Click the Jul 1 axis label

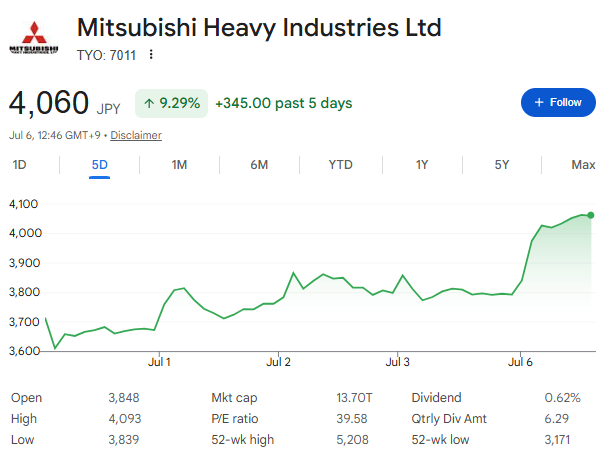159,362
